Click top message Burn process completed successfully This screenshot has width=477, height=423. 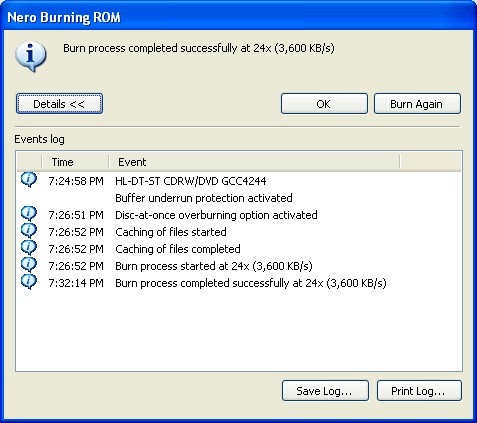199,48
